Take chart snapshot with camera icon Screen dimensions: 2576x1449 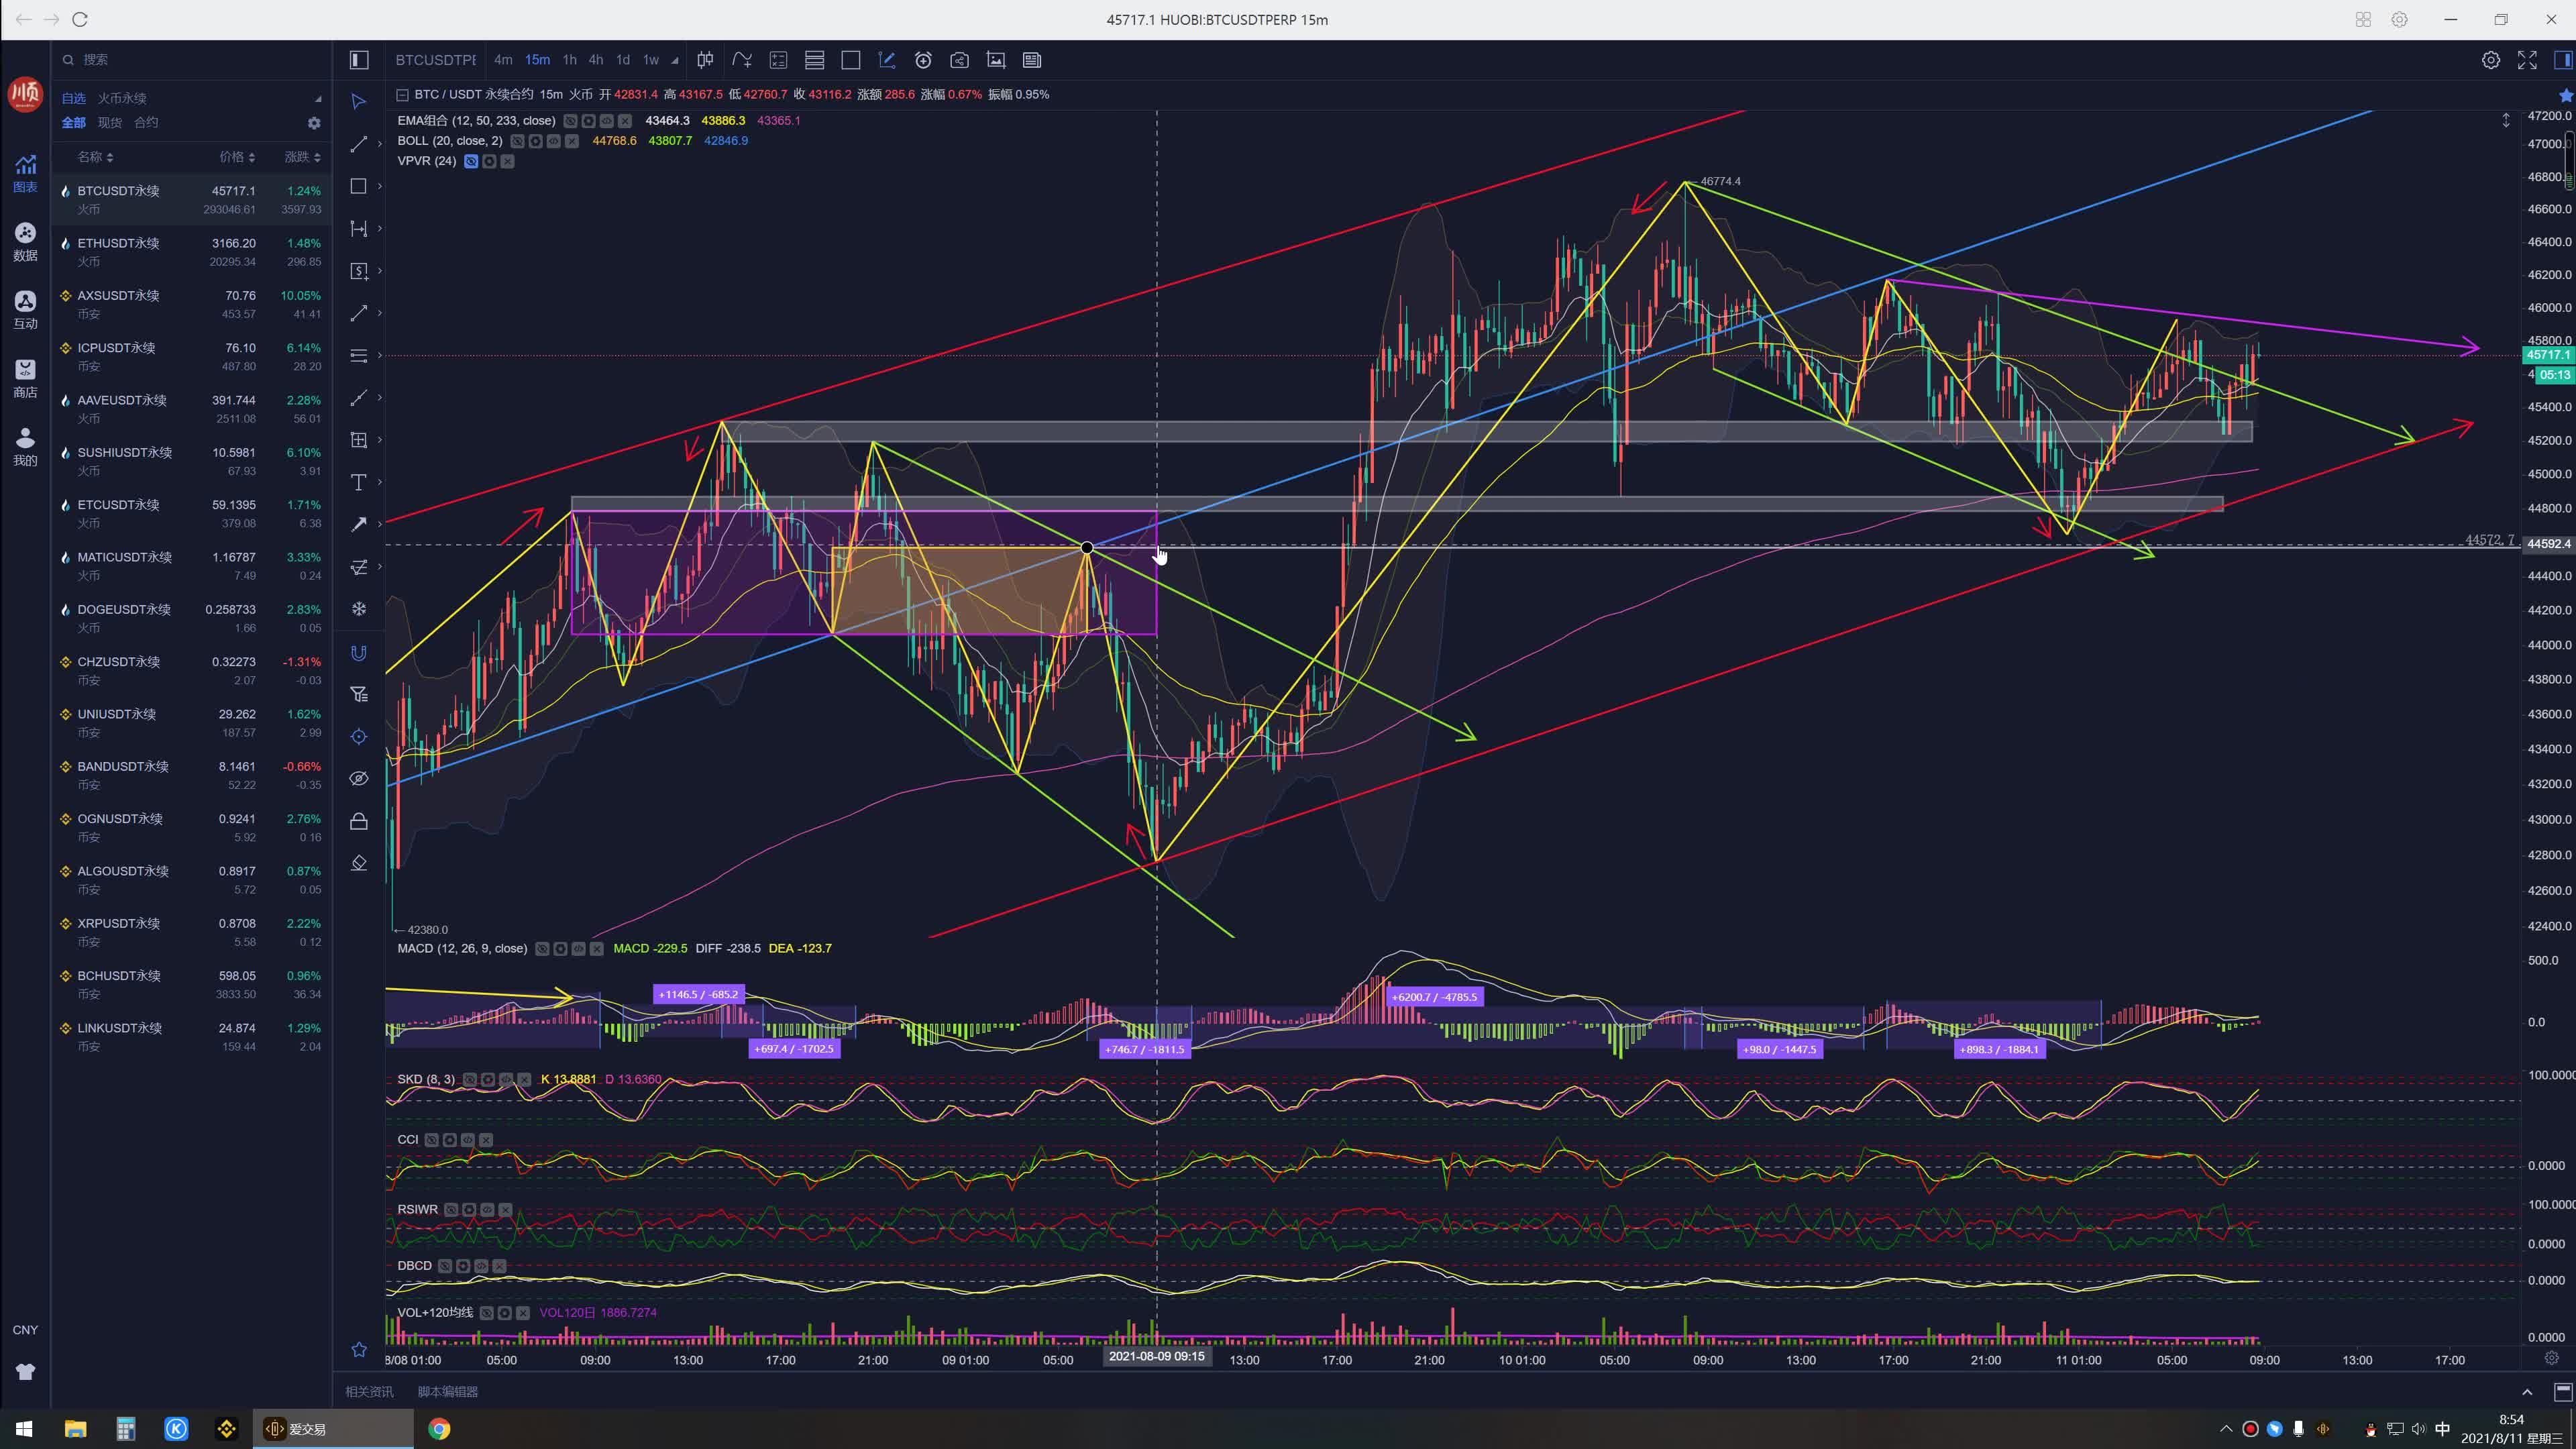959,60
